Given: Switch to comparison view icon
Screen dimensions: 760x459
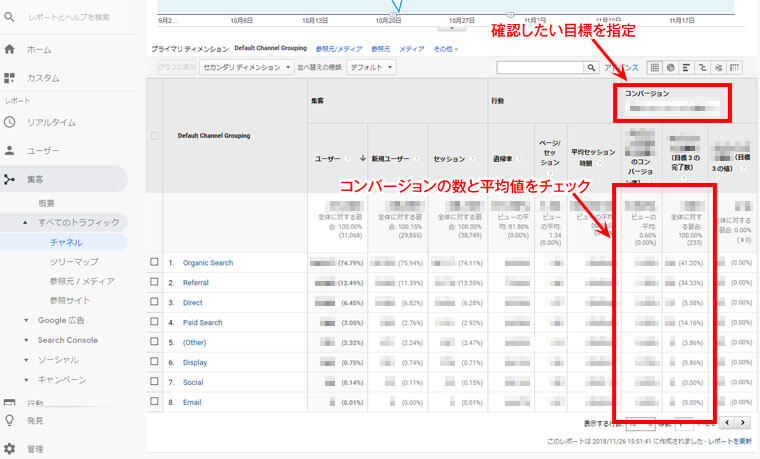Looking at the screenshot, I should click(x=702, y=67).
